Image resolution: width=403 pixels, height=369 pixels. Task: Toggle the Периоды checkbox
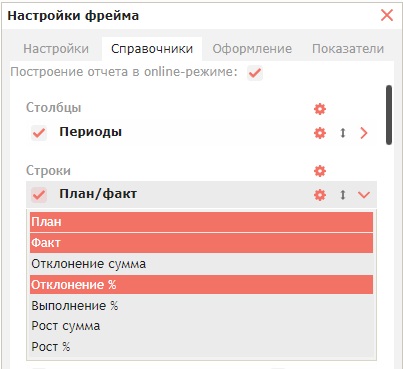(39, 133)
